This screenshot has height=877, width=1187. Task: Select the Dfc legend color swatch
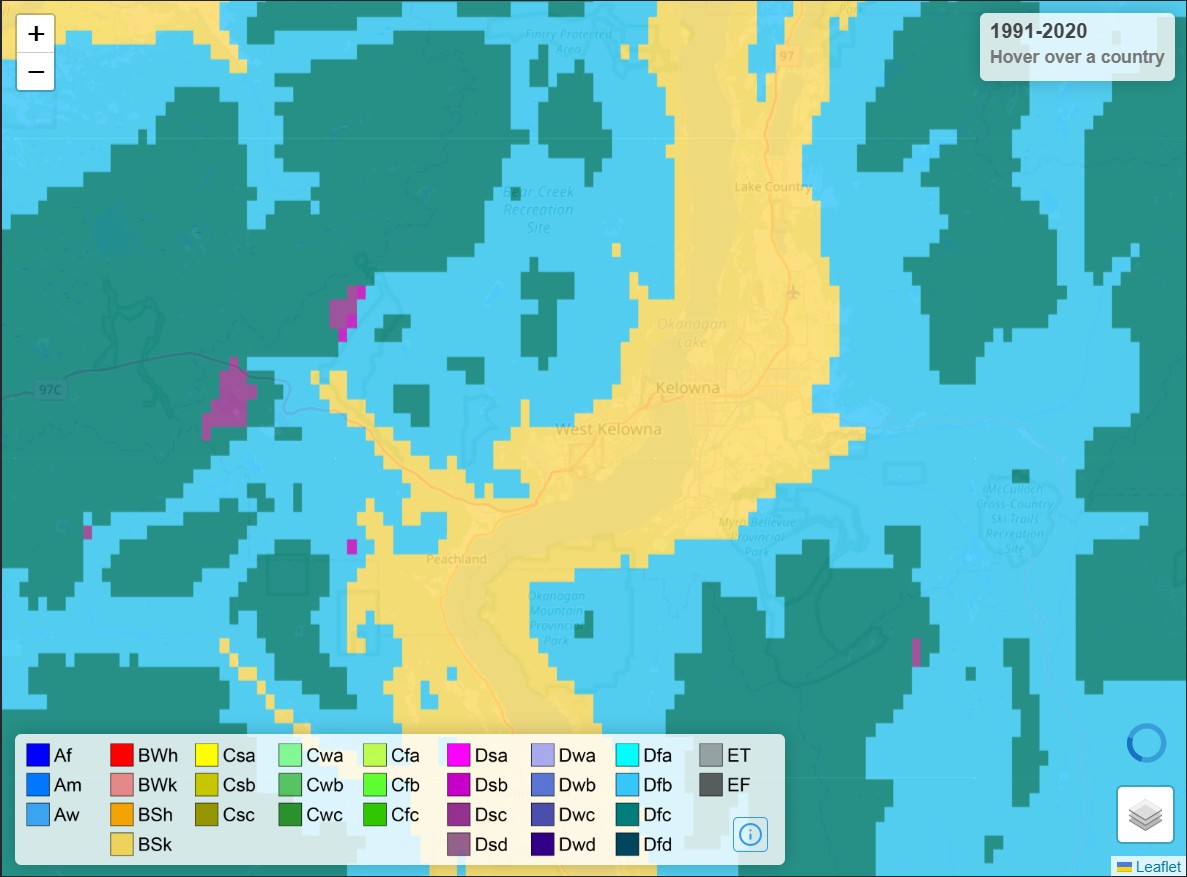[628, 815]
